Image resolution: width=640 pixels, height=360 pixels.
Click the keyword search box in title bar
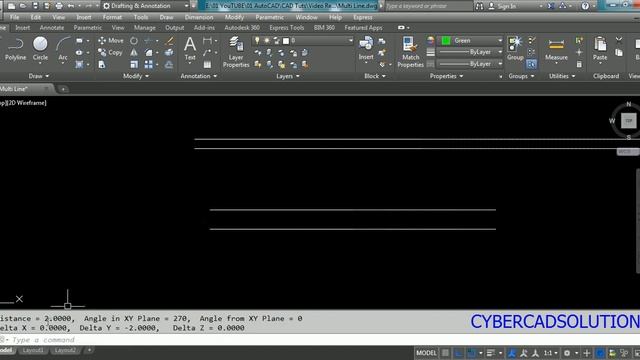428,6
